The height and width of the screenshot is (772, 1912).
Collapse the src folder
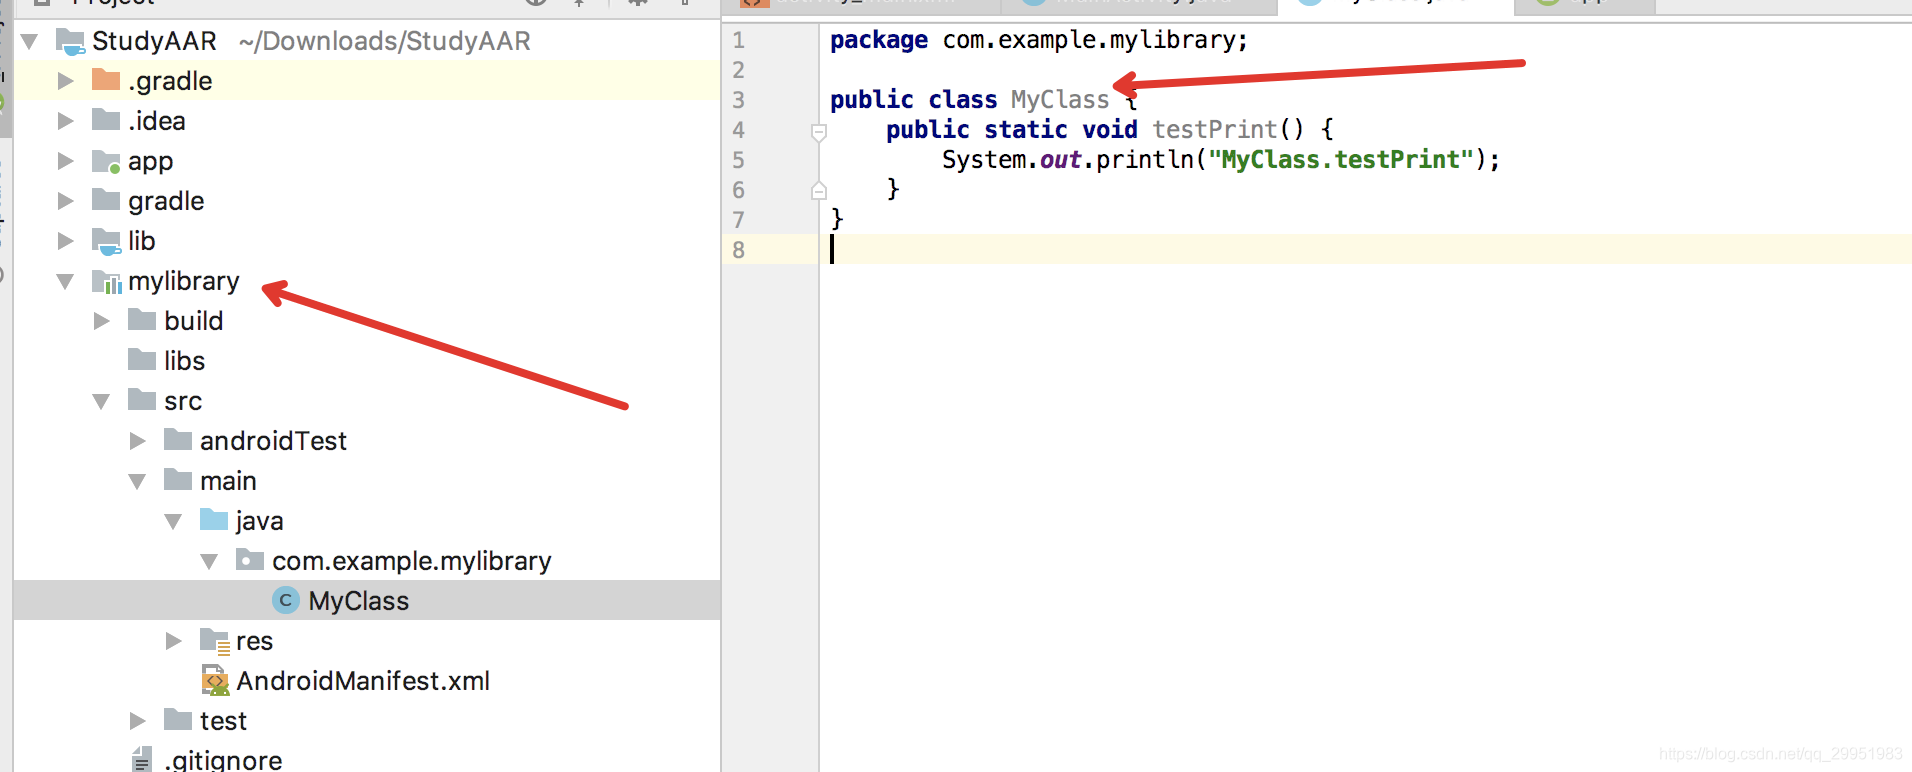[x=101, y=401]
